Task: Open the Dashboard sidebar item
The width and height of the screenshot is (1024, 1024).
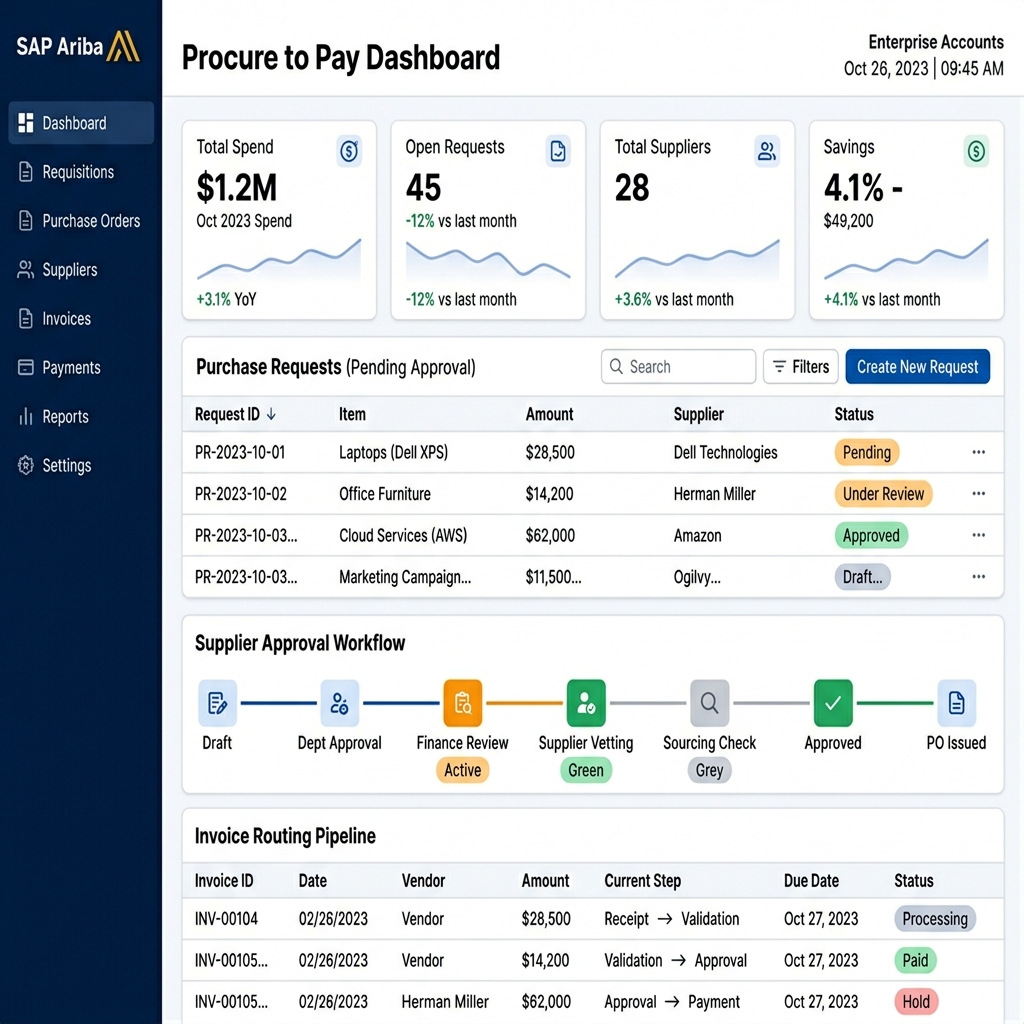Action: [x=81, y=123]
